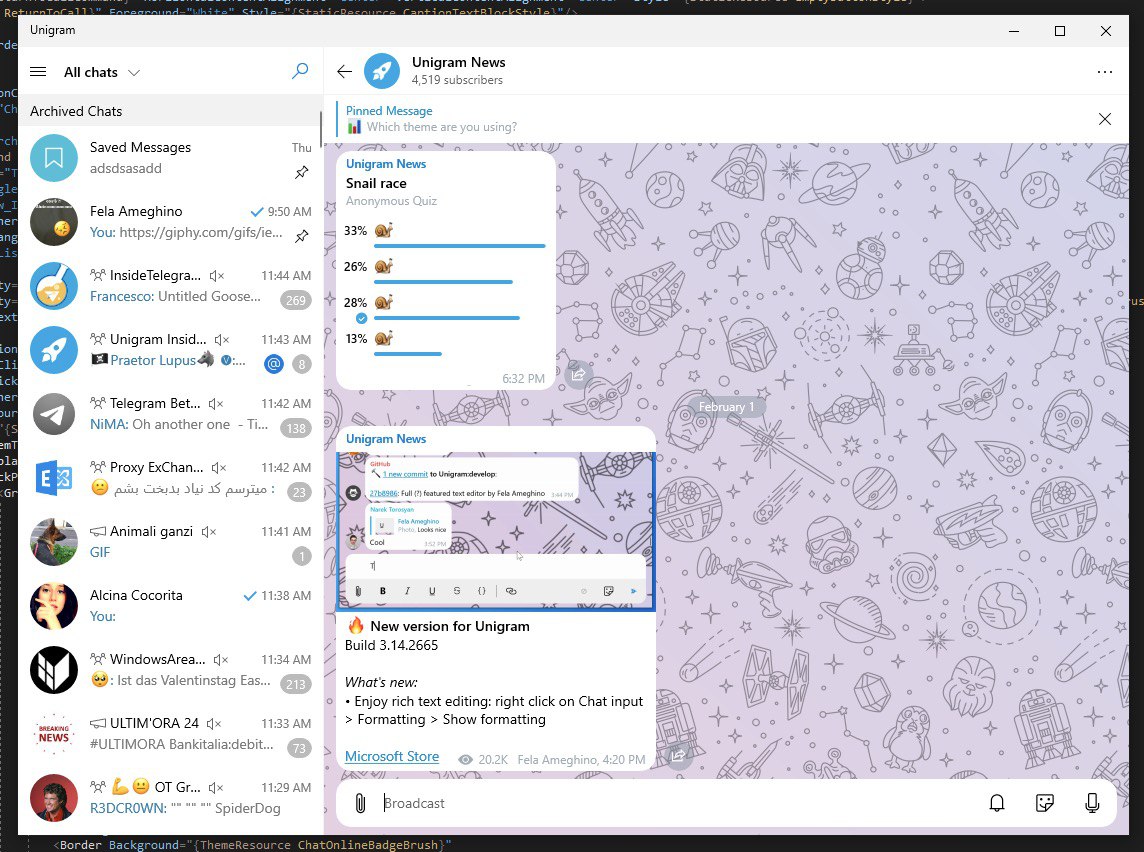Screen dimensions: 1144x852
Task: Click the 33% poll result bar
Action: pyautogui.click(x=460, y=247)
